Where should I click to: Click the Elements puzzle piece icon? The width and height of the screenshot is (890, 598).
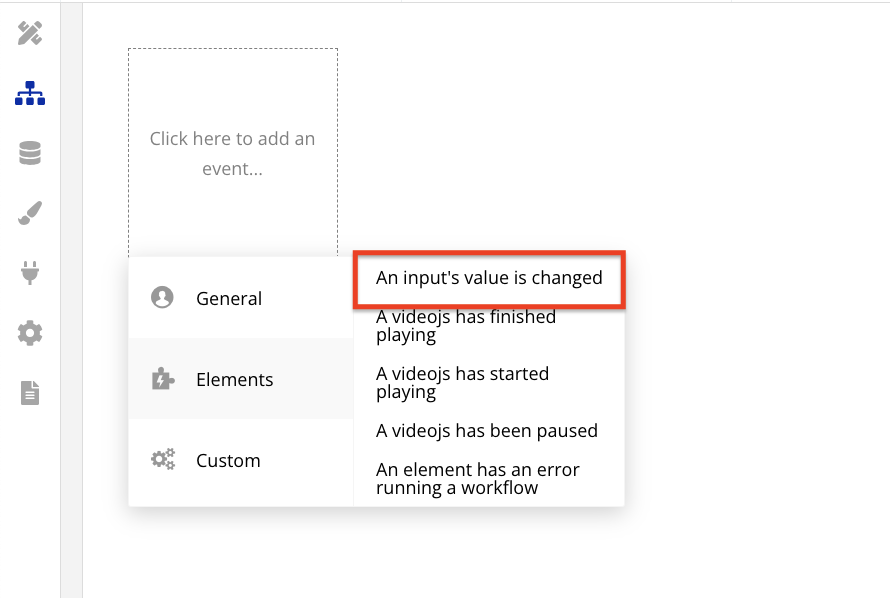(x=163, y=379)
